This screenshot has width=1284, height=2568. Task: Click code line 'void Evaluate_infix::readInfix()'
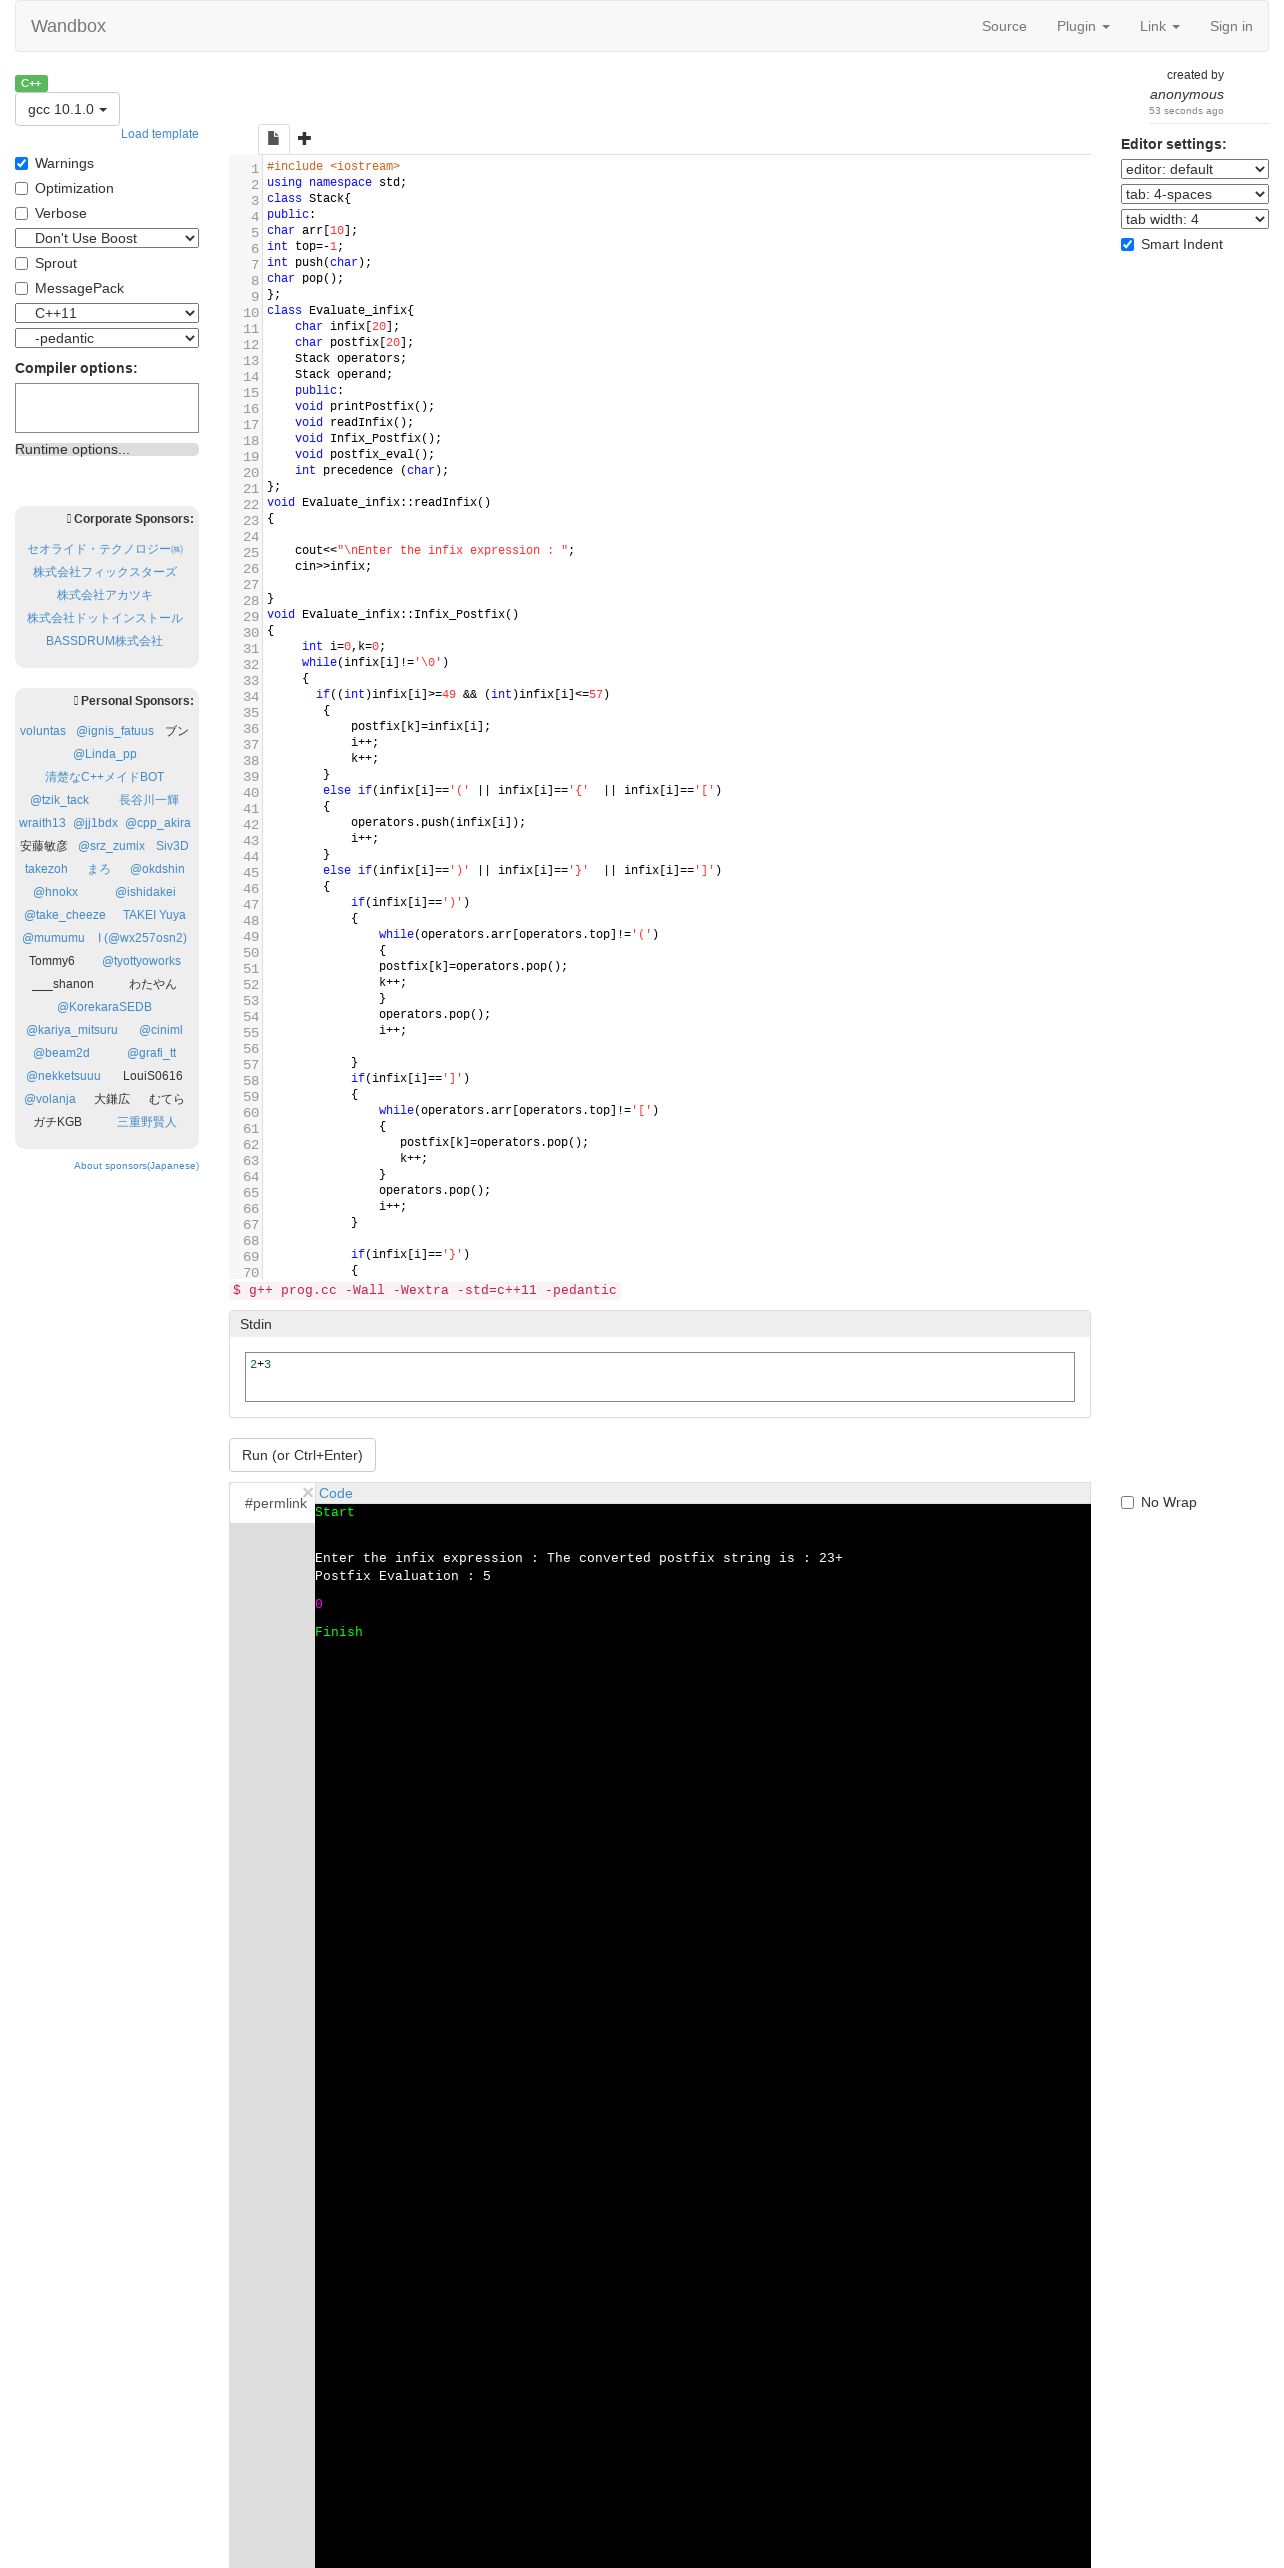(379, 502)
